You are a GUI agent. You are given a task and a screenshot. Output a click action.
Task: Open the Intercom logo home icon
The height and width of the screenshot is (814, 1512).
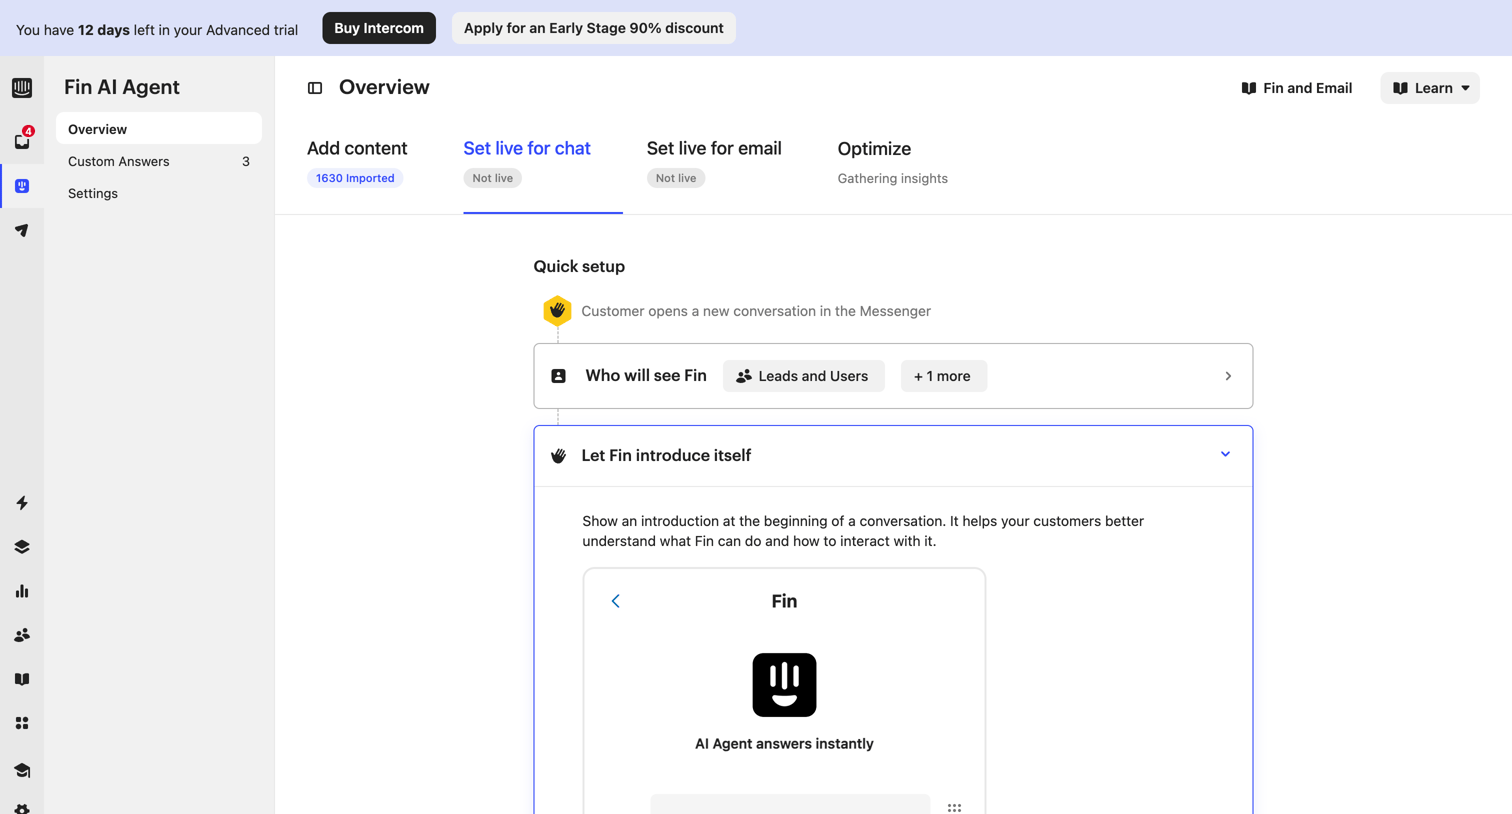pos(22,88)
